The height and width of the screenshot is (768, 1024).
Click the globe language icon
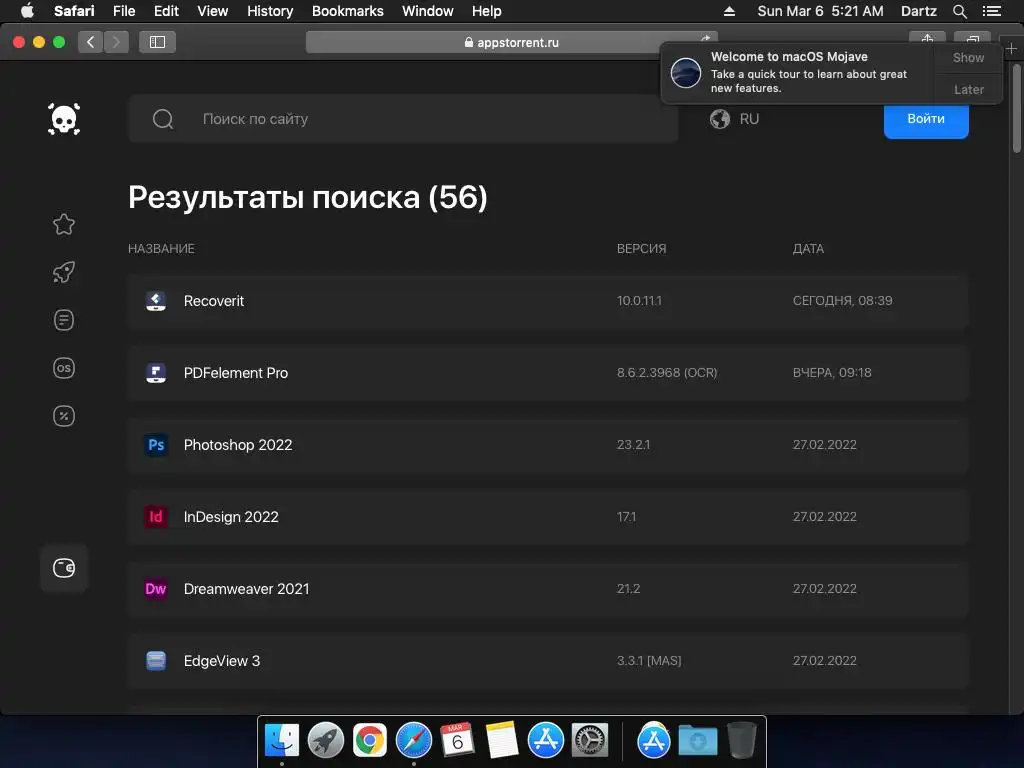pos(720,119)
